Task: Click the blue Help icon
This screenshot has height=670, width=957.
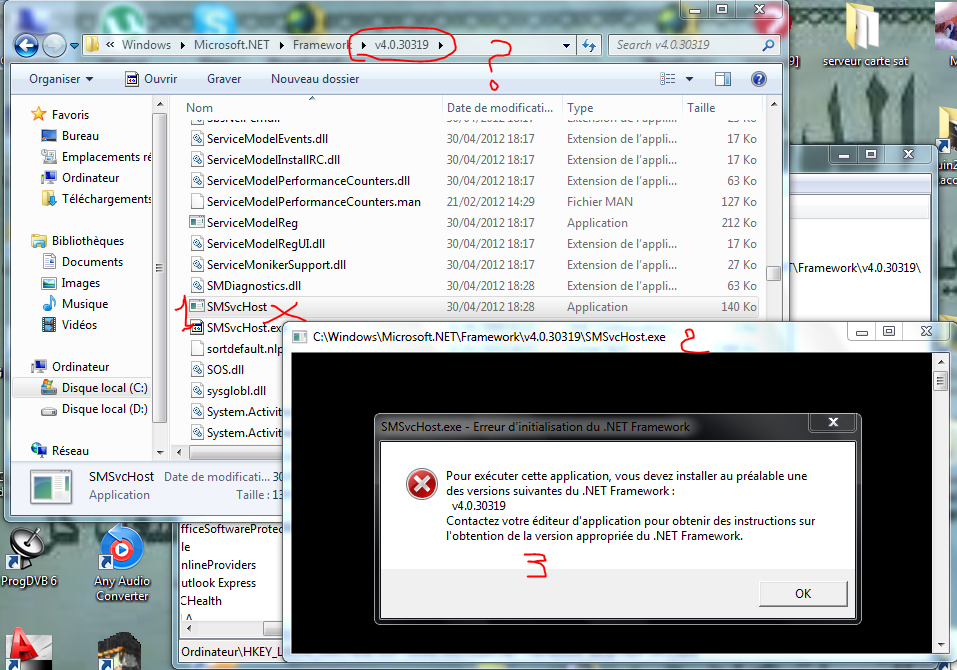Action: tap(759, 79)
